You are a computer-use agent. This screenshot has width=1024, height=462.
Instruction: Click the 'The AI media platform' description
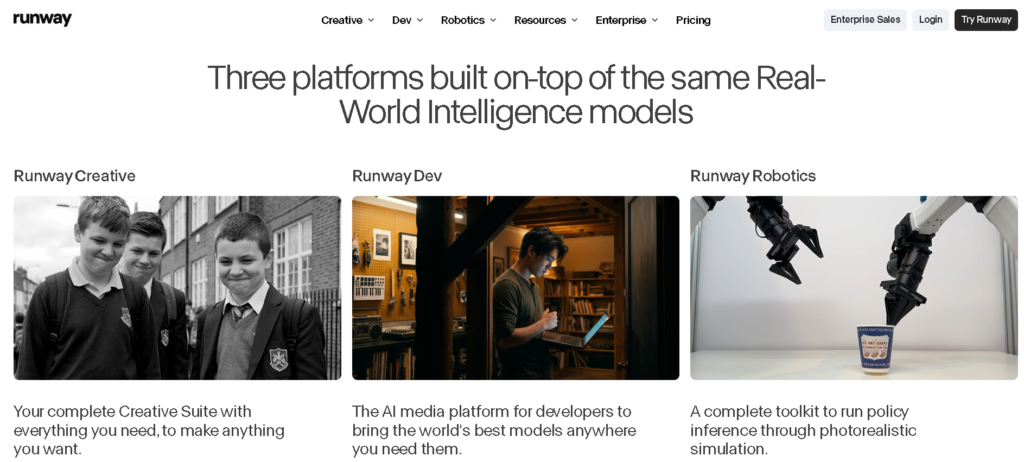pyautogui.click(x=494, y=430)
